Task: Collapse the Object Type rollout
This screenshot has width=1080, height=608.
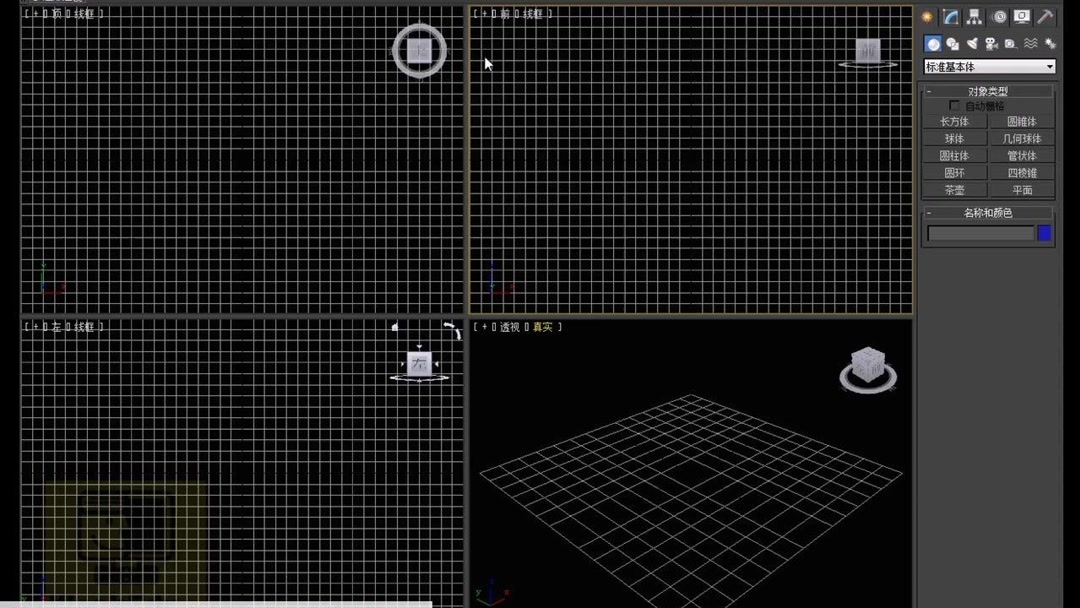Action: click(929, 91)
